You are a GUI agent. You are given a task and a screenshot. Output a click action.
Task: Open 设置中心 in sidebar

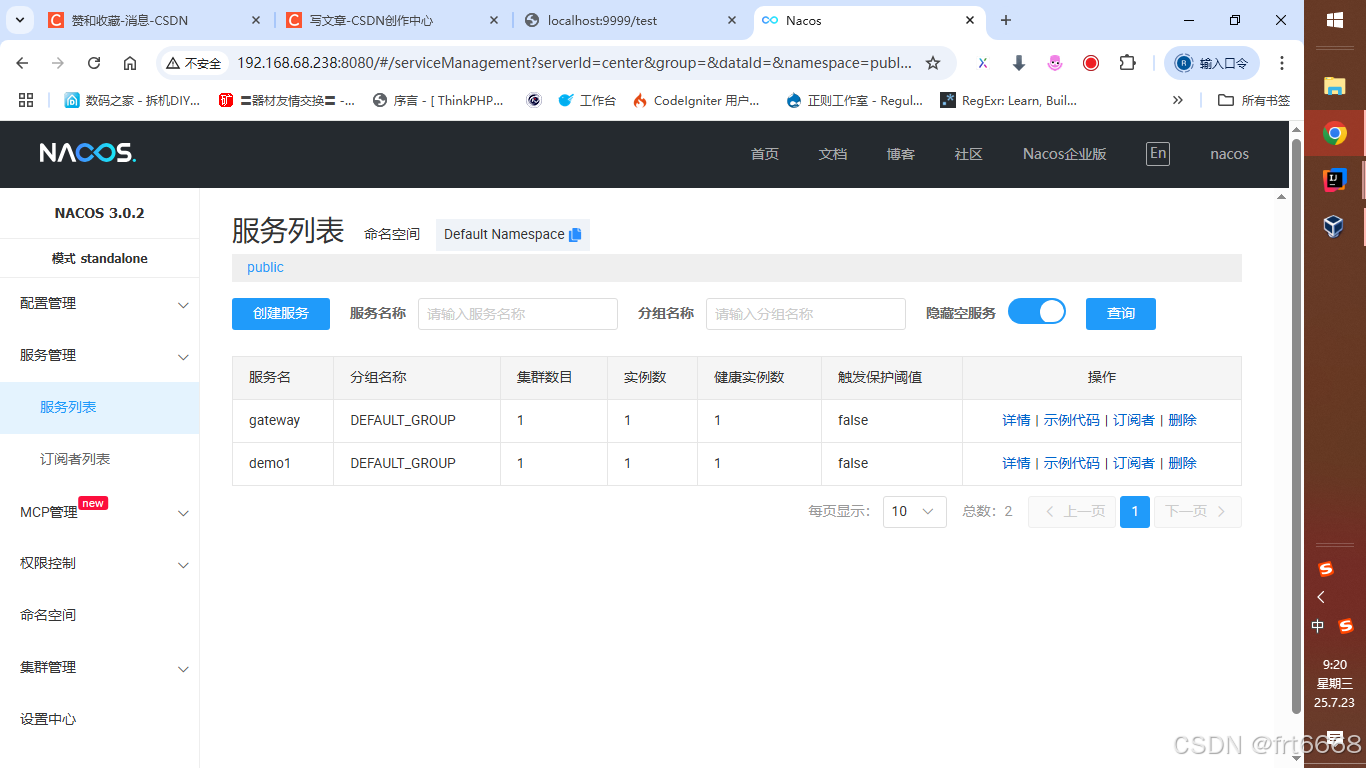pyautogui.click(x=100, y=720)
